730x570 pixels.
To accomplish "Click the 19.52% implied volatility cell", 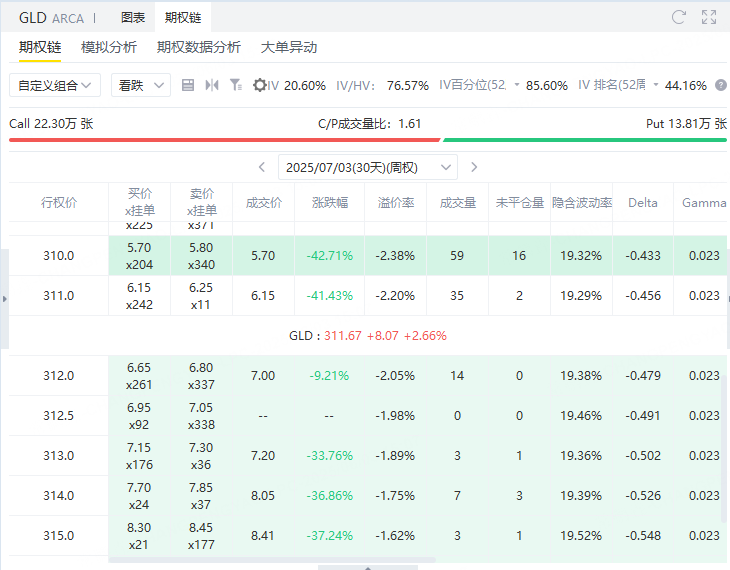I will [x=581, y=536].
